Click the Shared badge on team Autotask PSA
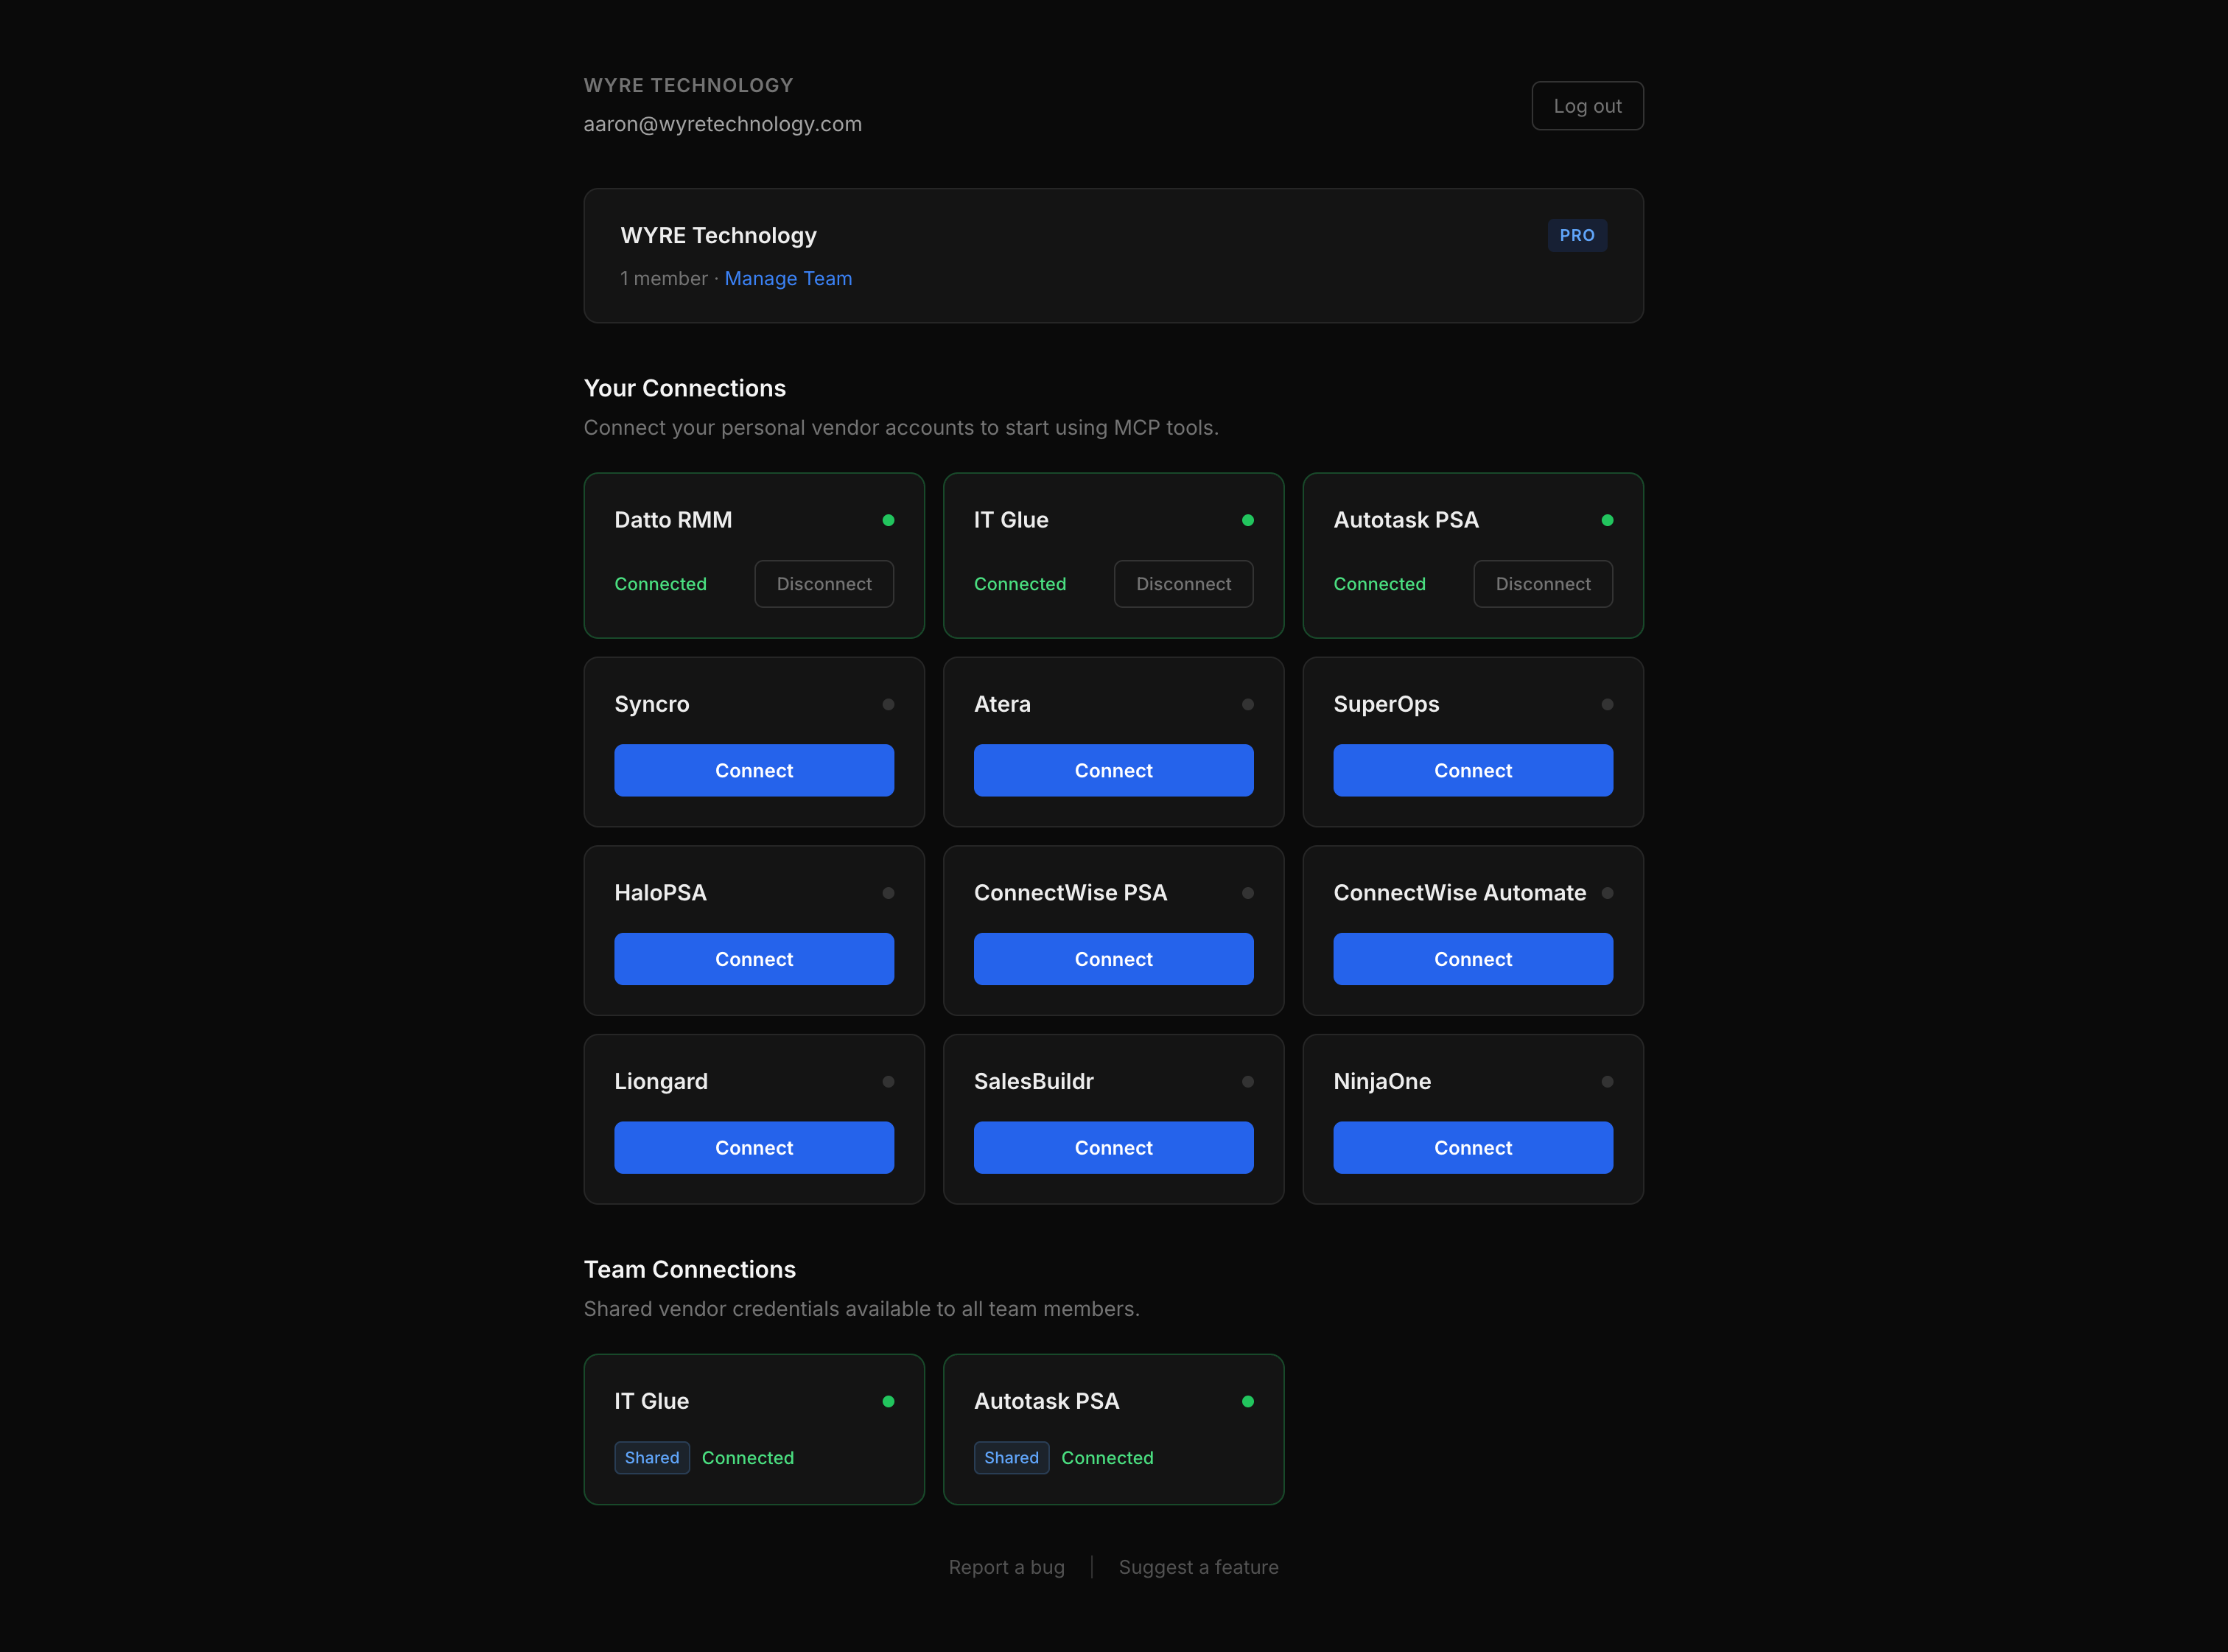Screen dimensions: 2228x1652 pyautogui.click(x=1011, y=1457)
